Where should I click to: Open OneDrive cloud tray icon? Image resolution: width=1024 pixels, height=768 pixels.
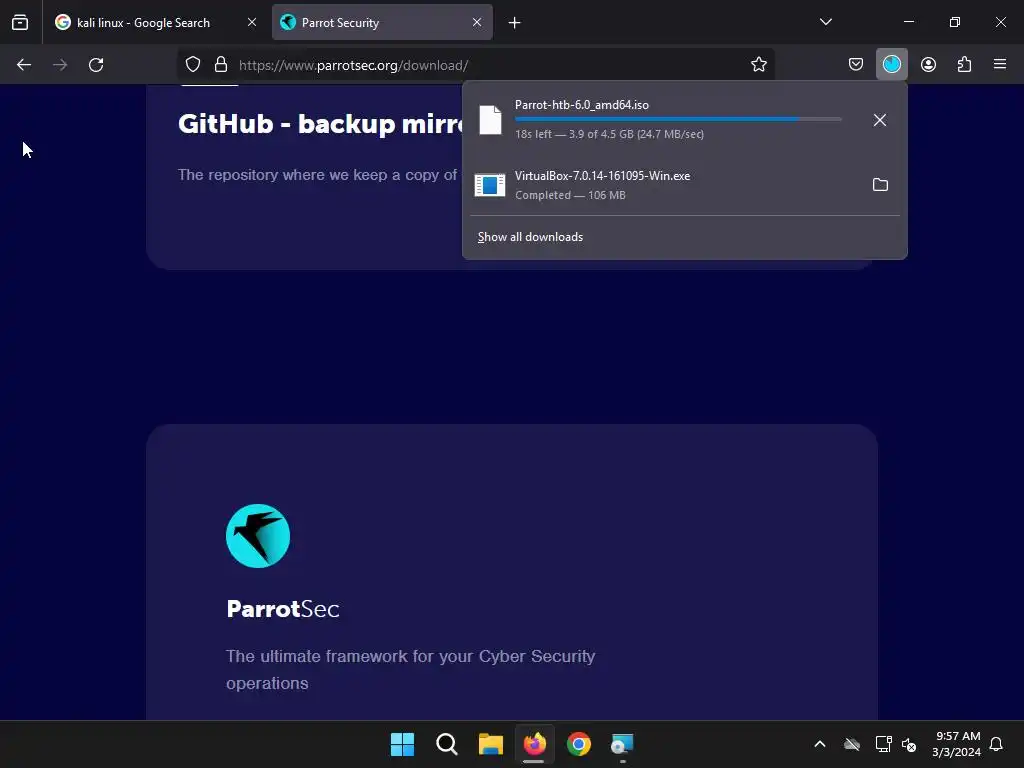point(852,744)
